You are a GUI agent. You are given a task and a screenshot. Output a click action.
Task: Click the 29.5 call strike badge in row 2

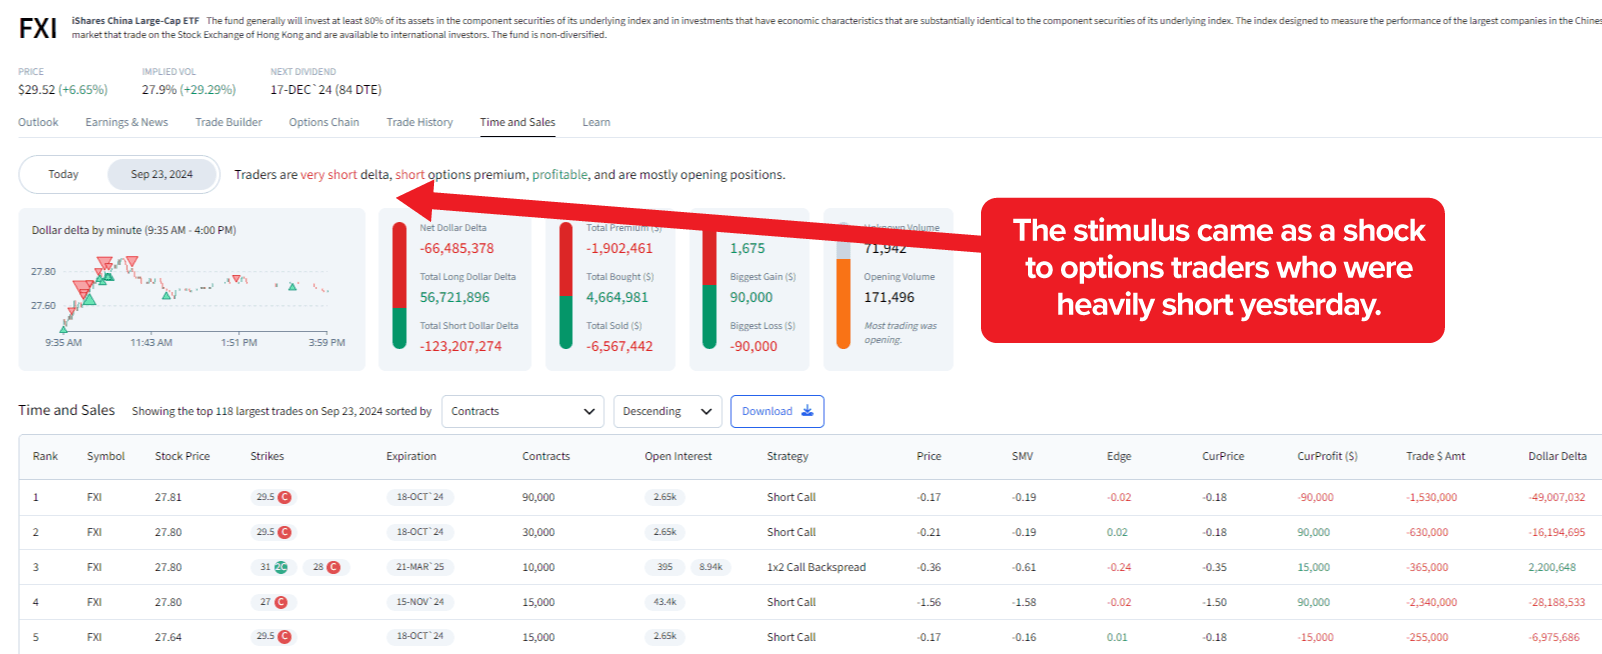pyautogui.click(x=272, y=532)
